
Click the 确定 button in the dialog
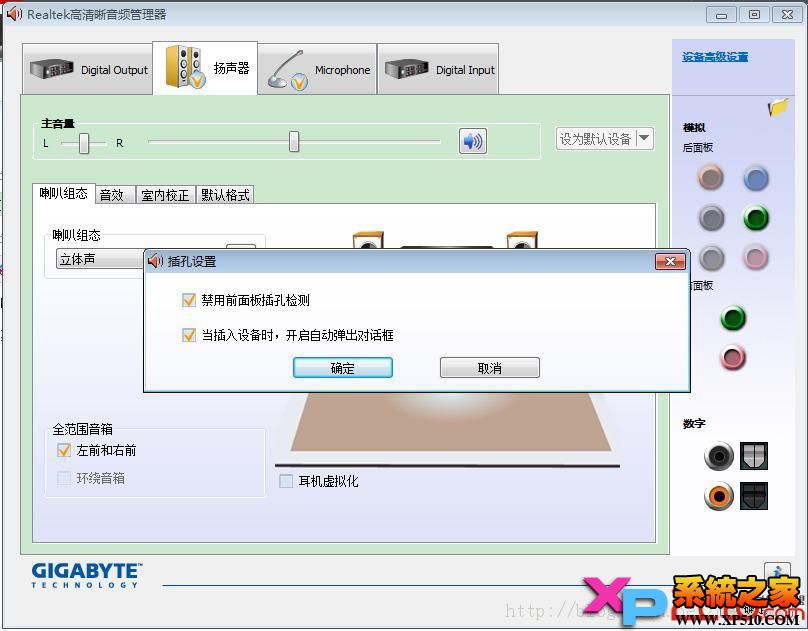point(343,367)
